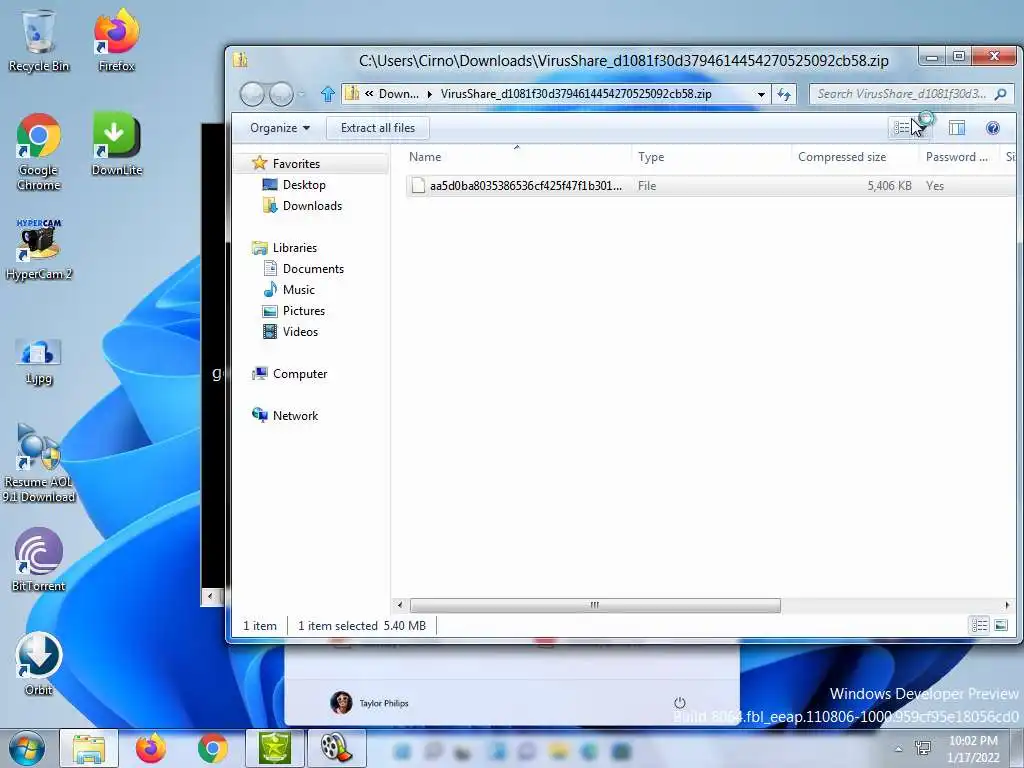Open the network tray icon
The width and height of the screenshot is (1024, 768).
tap(923, 748)
